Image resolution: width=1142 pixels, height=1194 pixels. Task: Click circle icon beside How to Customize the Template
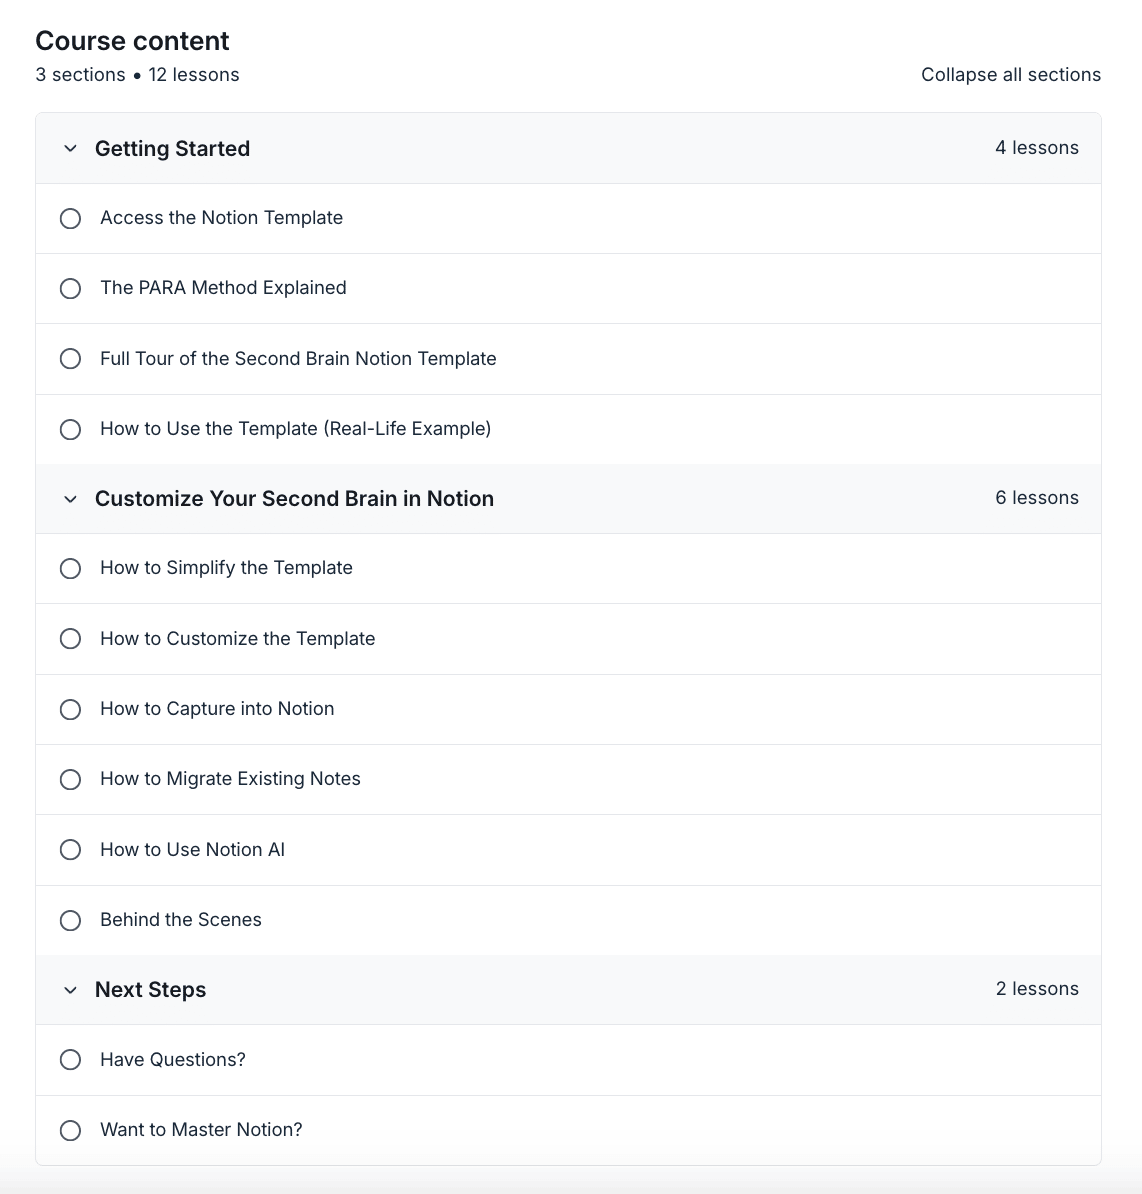tap(70, 639)
